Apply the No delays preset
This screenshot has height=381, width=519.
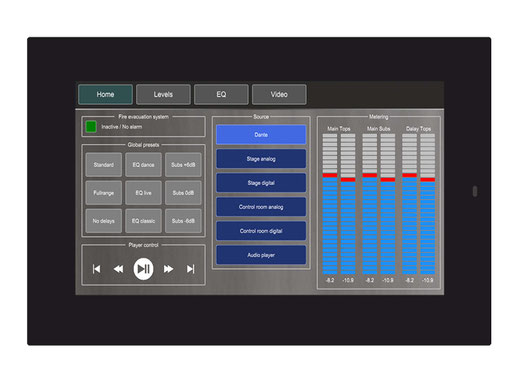pyautogui.click(x=104, y=221)
